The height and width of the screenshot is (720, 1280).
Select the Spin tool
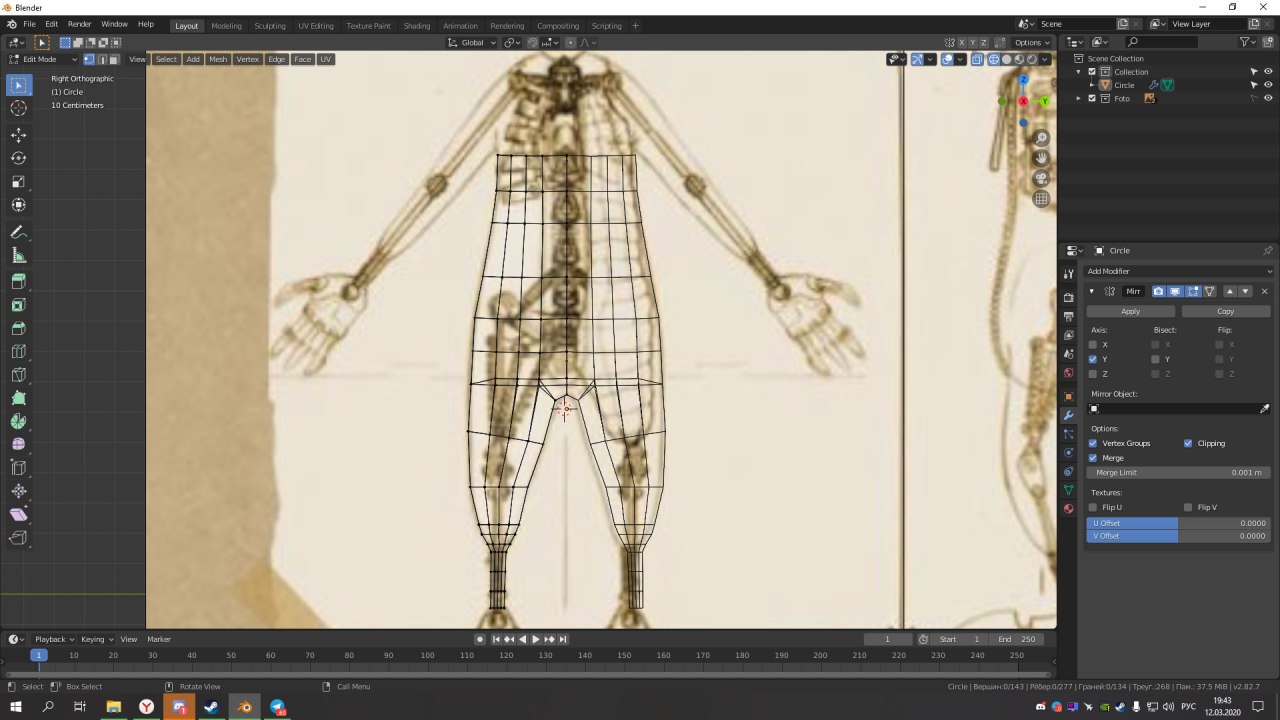18,421
